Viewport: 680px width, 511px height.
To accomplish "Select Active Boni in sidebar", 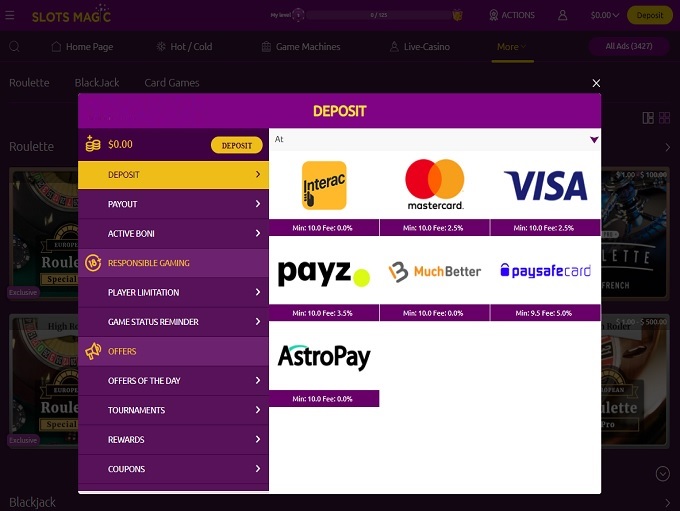I will 173,233.
